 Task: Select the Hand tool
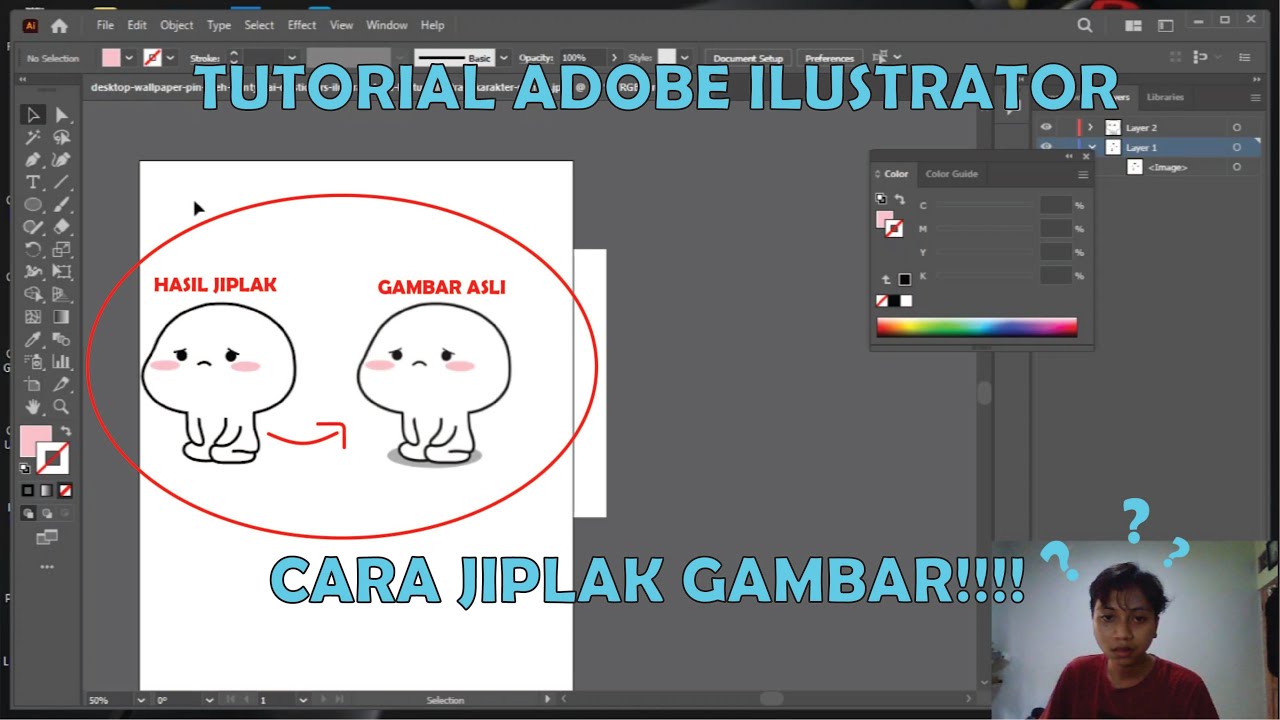[x=33, y=407]
